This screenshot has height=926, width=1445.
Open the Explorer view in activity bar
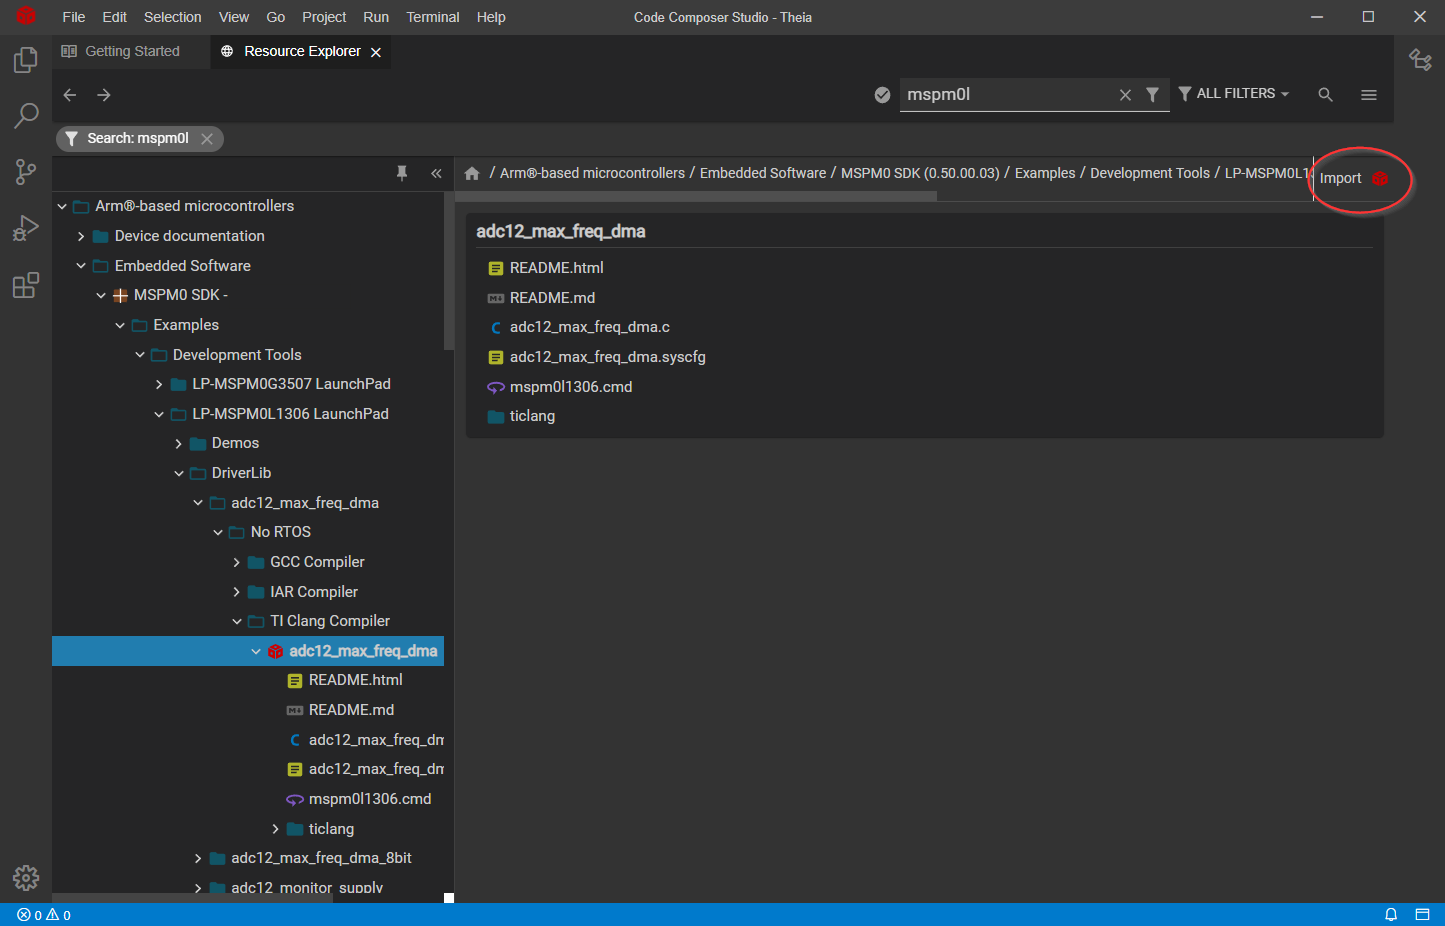26,61
